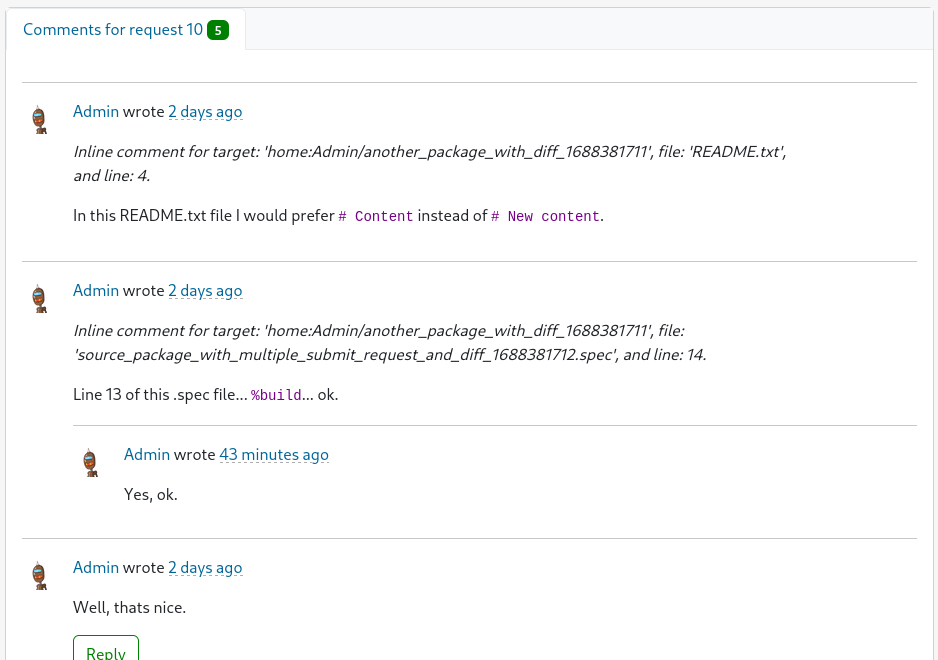Click the avatar on the nested reply comment
Image resolution: width=938 pixels, height=660 pixels.
91,462
